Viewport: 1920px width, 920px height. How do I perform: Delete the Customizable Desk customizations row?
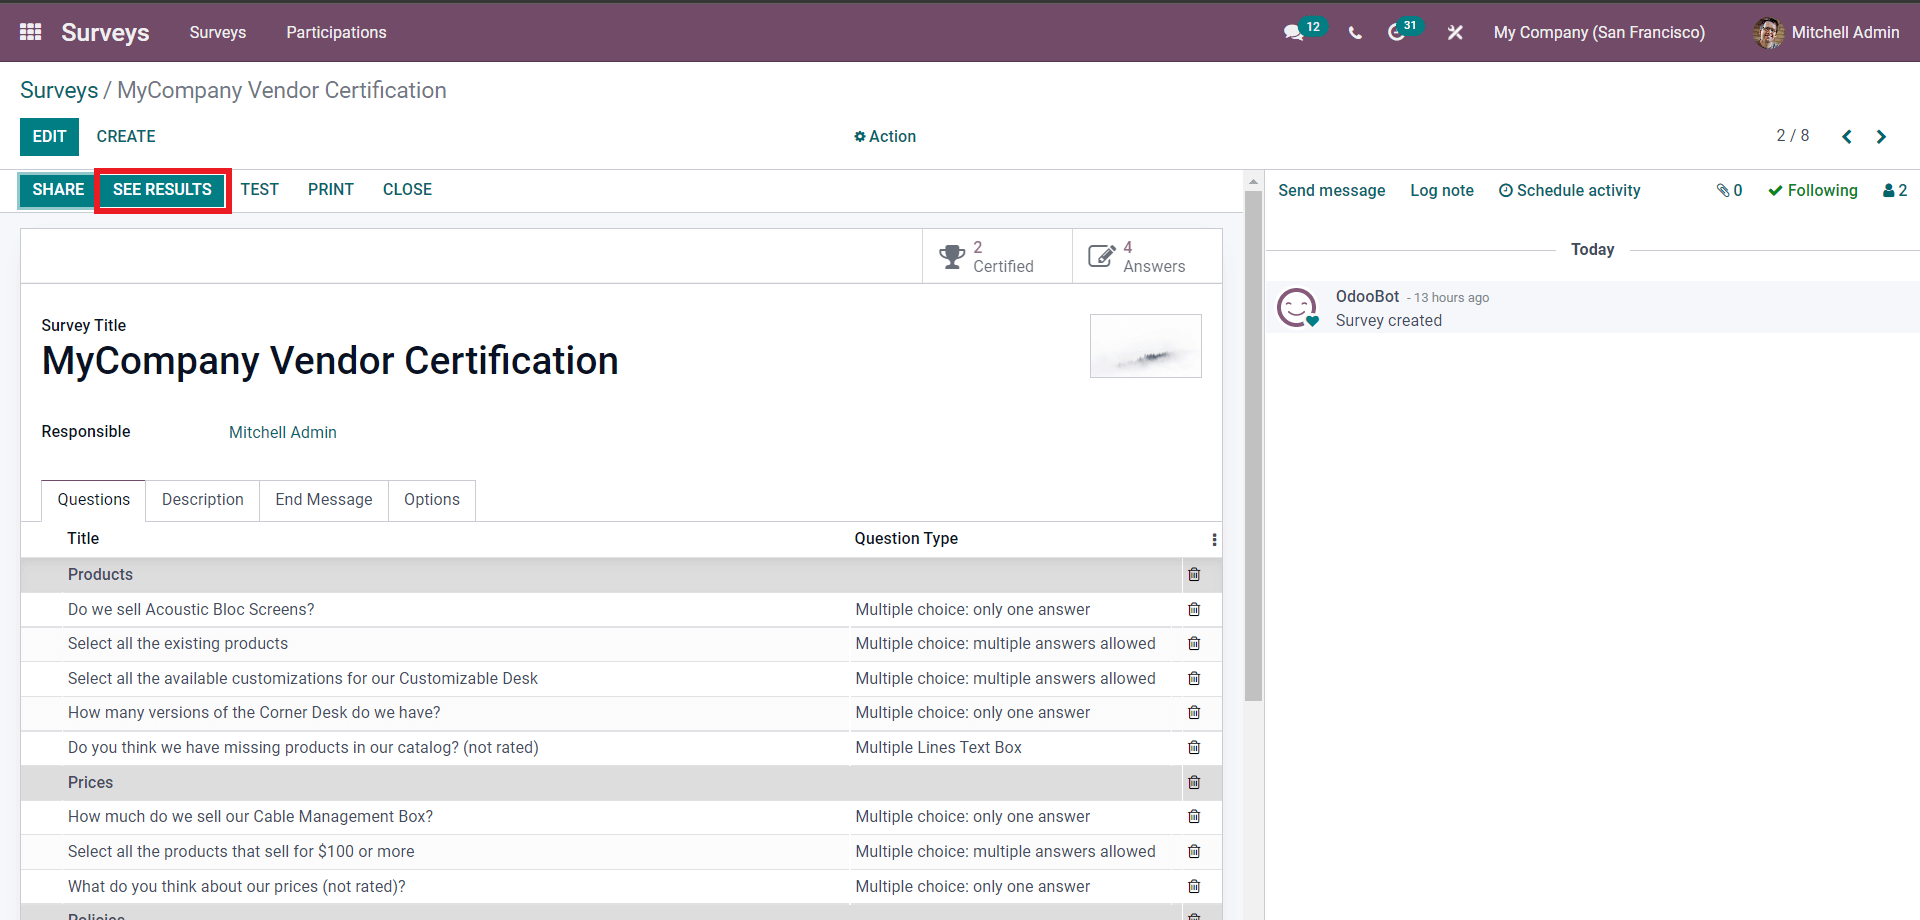click(x=1194, y=679)
